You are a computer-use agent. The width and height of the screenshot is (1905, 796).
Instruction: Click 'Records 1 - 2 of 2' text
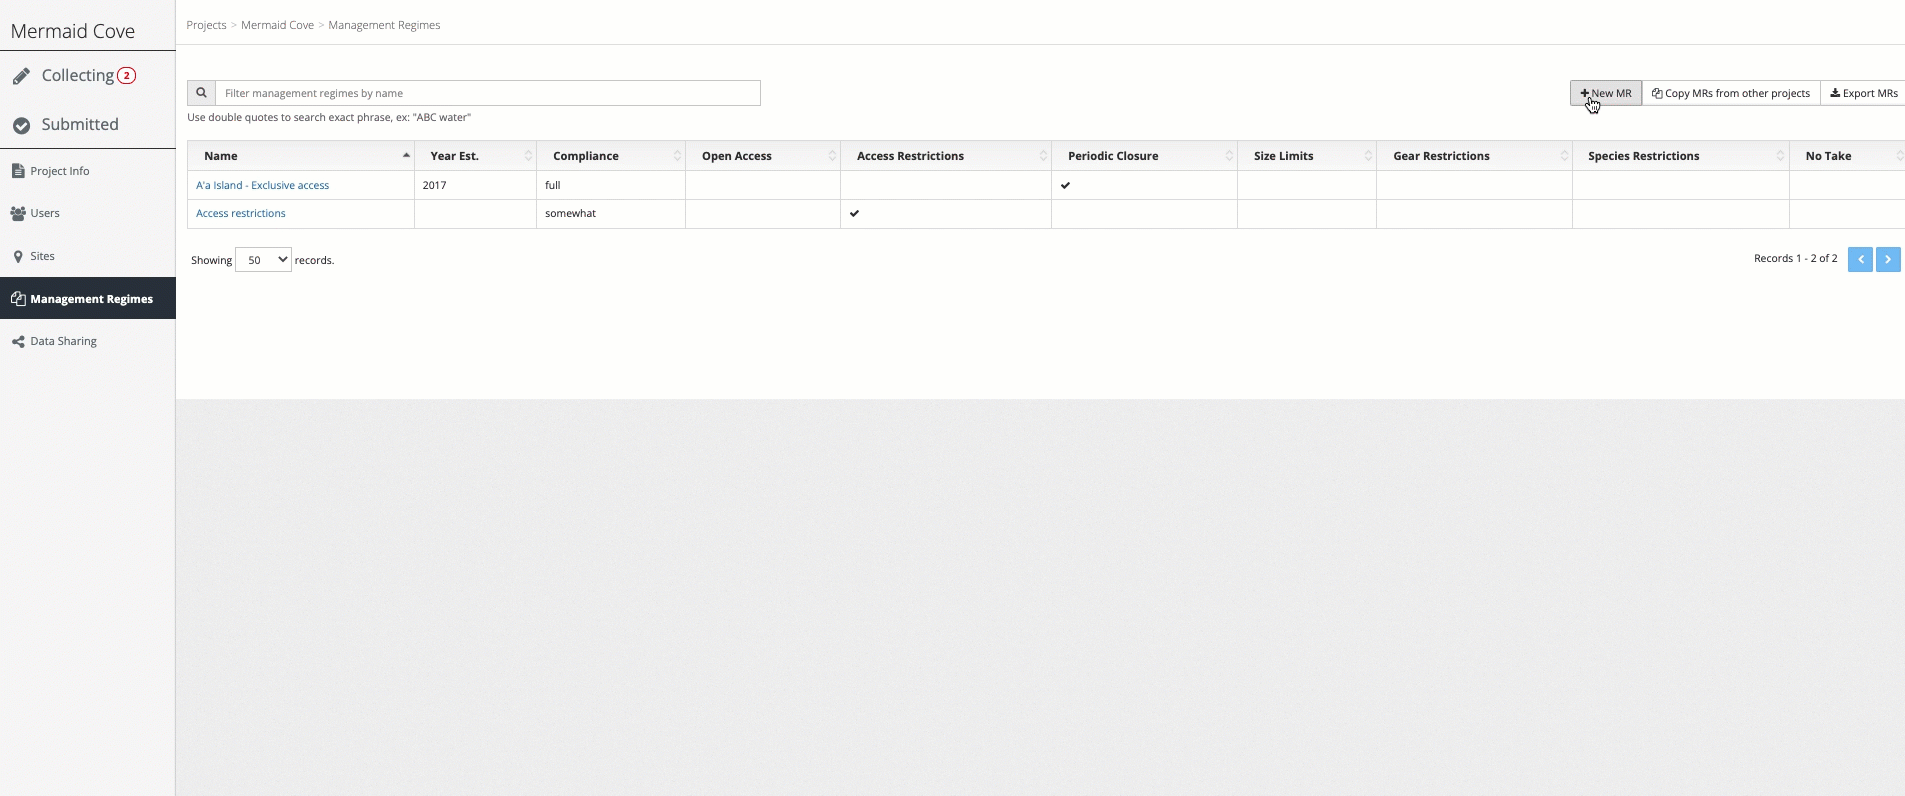tap(1795, 258)
